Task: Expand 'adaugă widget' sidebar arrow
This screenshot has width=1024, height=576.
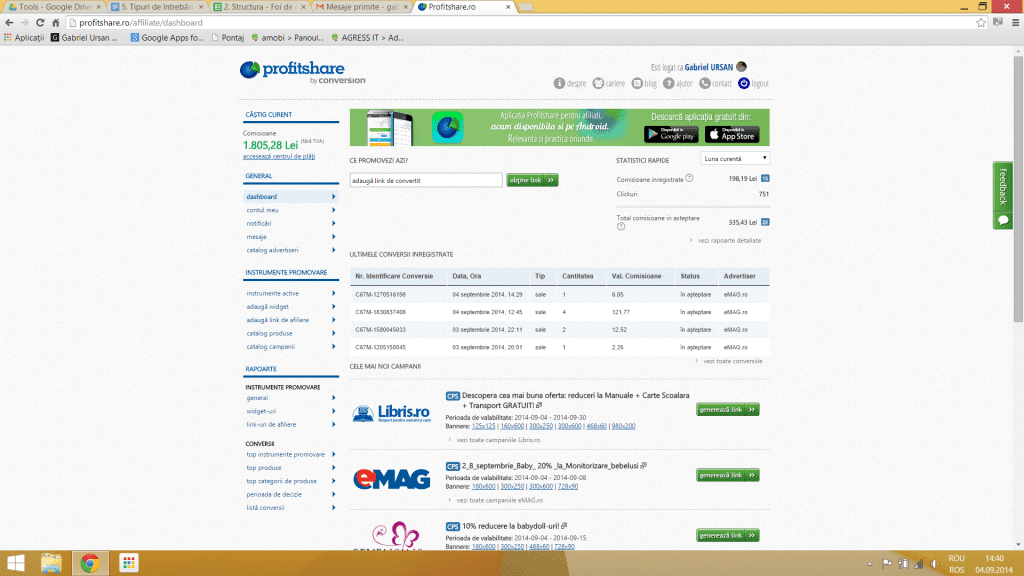Action: (x=334, y=306)
